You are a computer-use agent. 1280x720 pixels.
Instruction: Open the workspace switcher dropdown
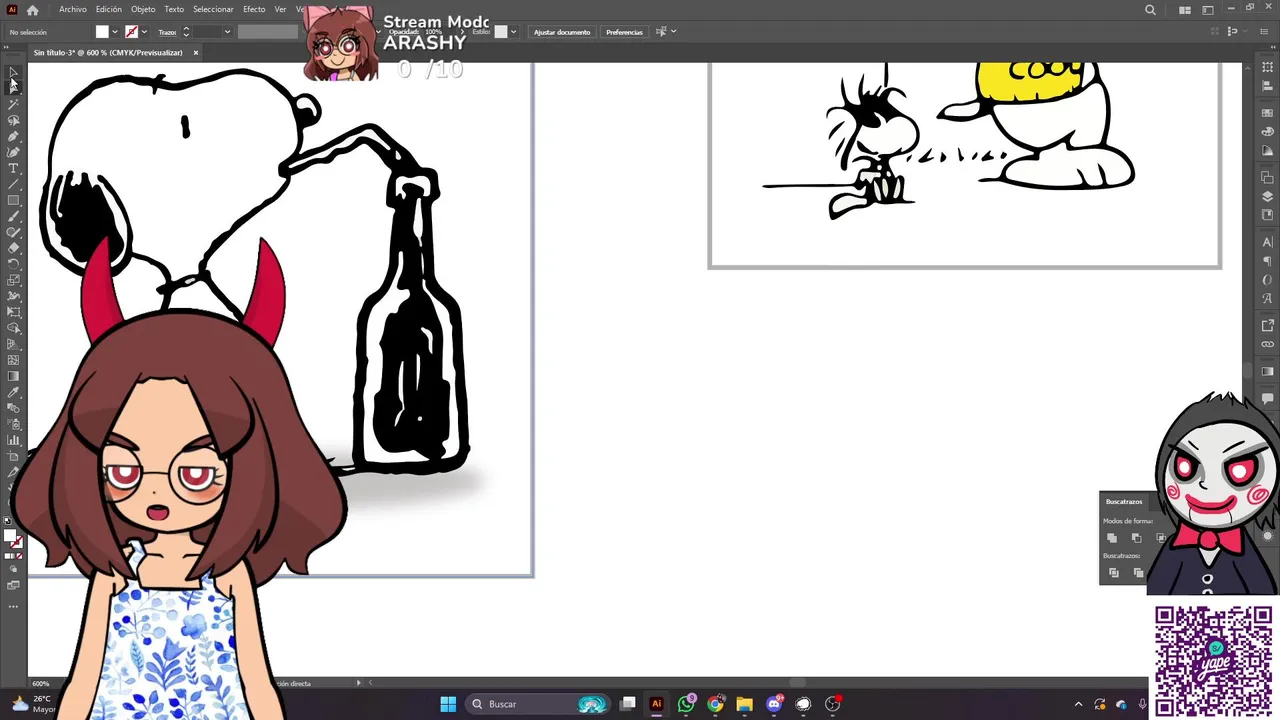click(x=1208, y=10)
